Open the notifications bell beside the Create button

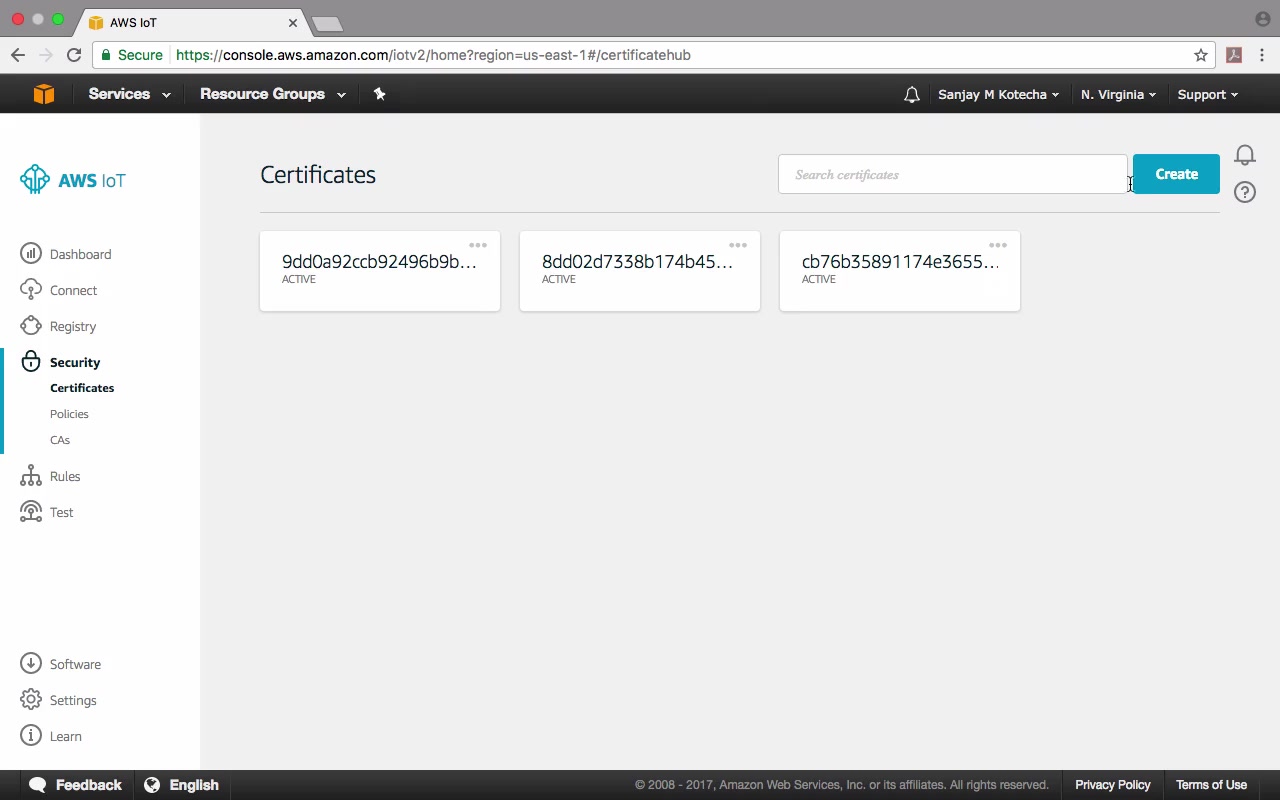[1245, 155]
